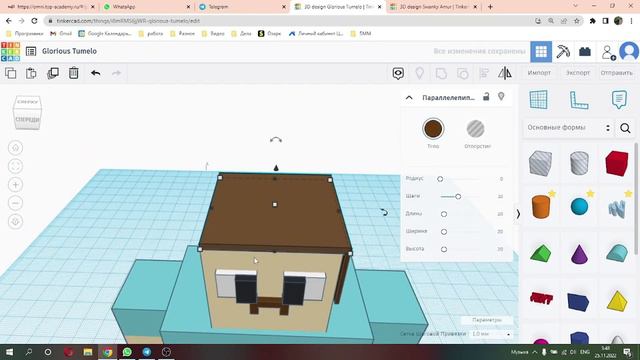Pick the red text shape

541,298
